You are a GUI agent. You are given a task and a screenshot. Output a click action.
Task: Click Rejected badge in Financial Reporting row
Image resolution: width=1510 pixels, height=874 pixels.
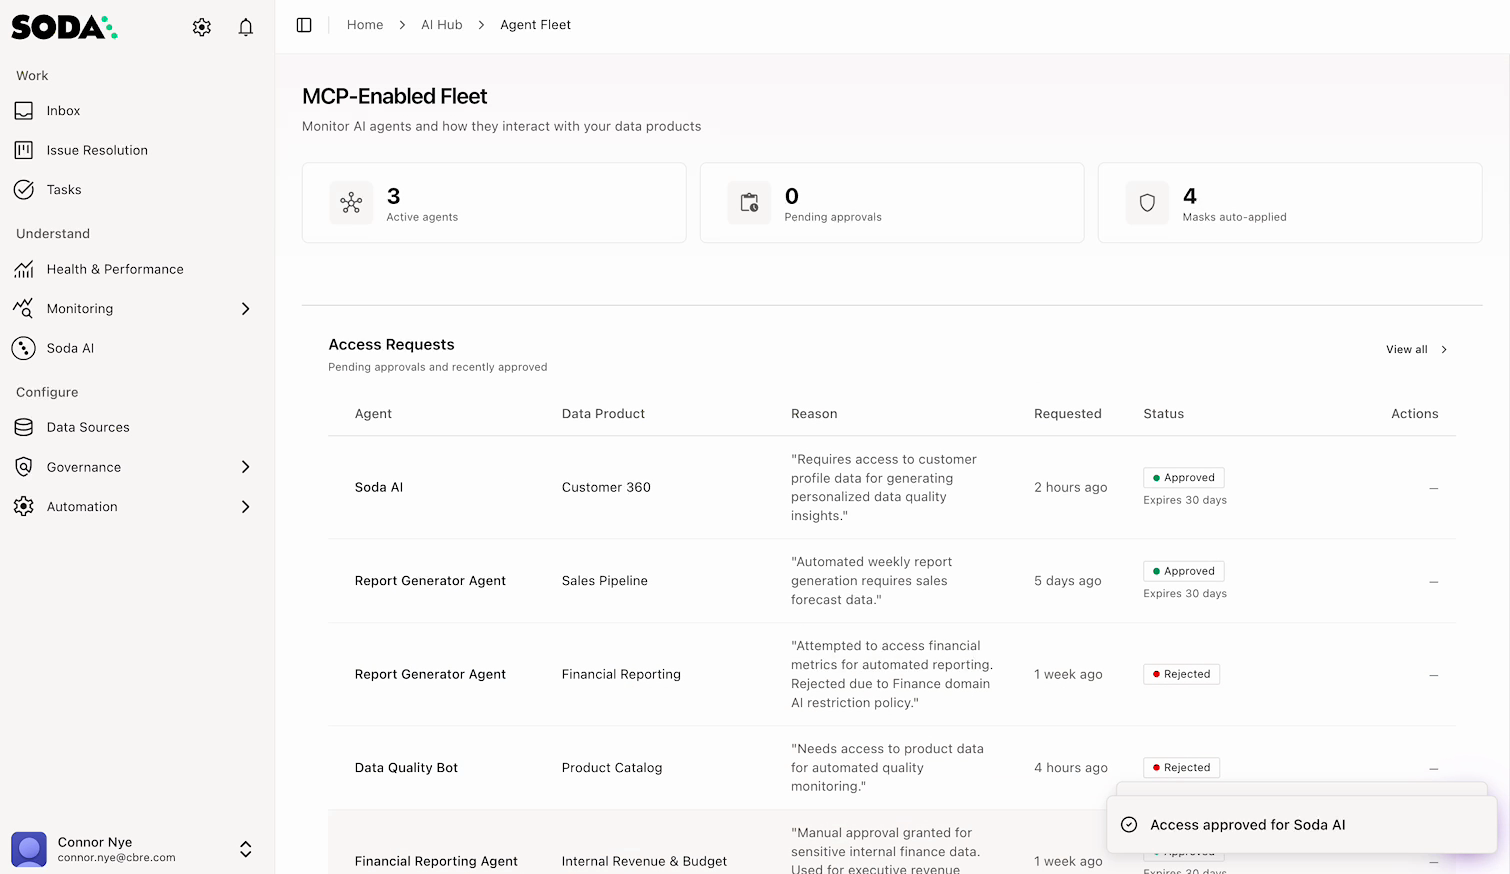1181,674
